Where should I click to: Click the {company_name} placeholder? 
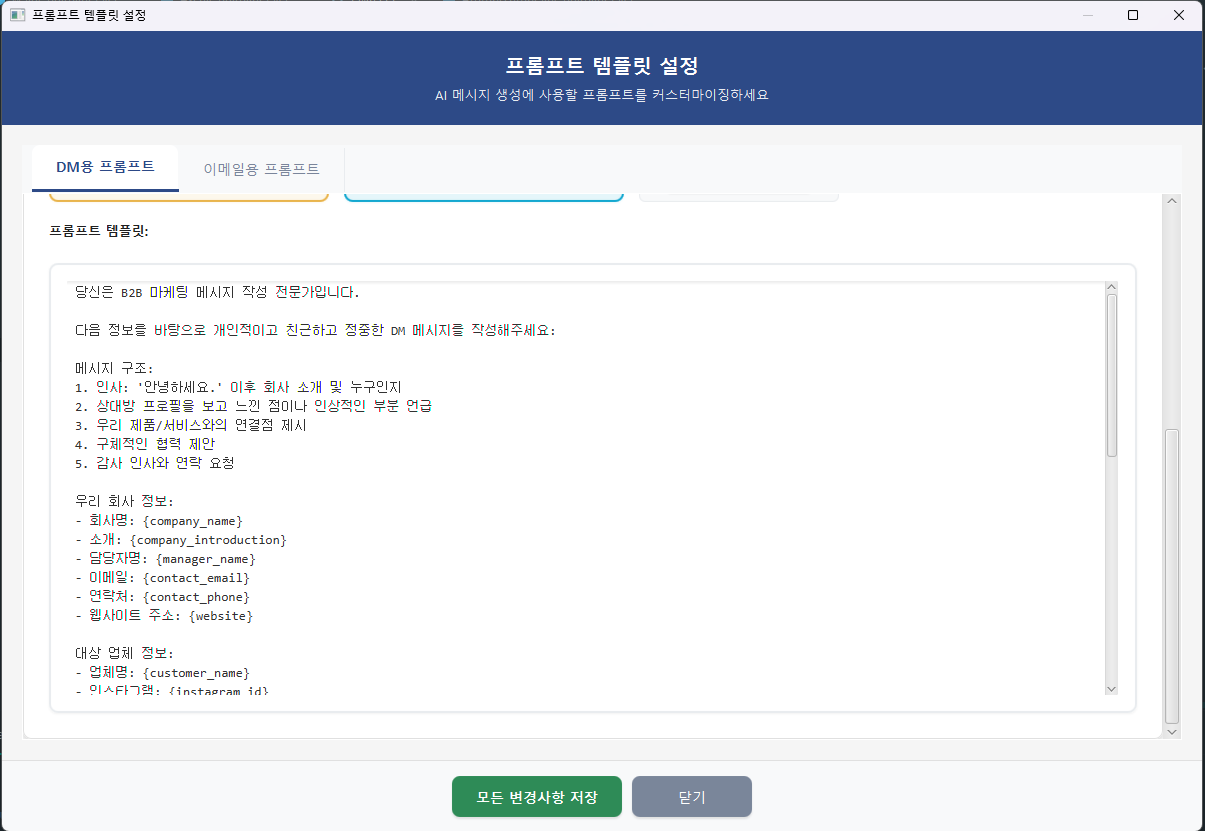point(193,521)
